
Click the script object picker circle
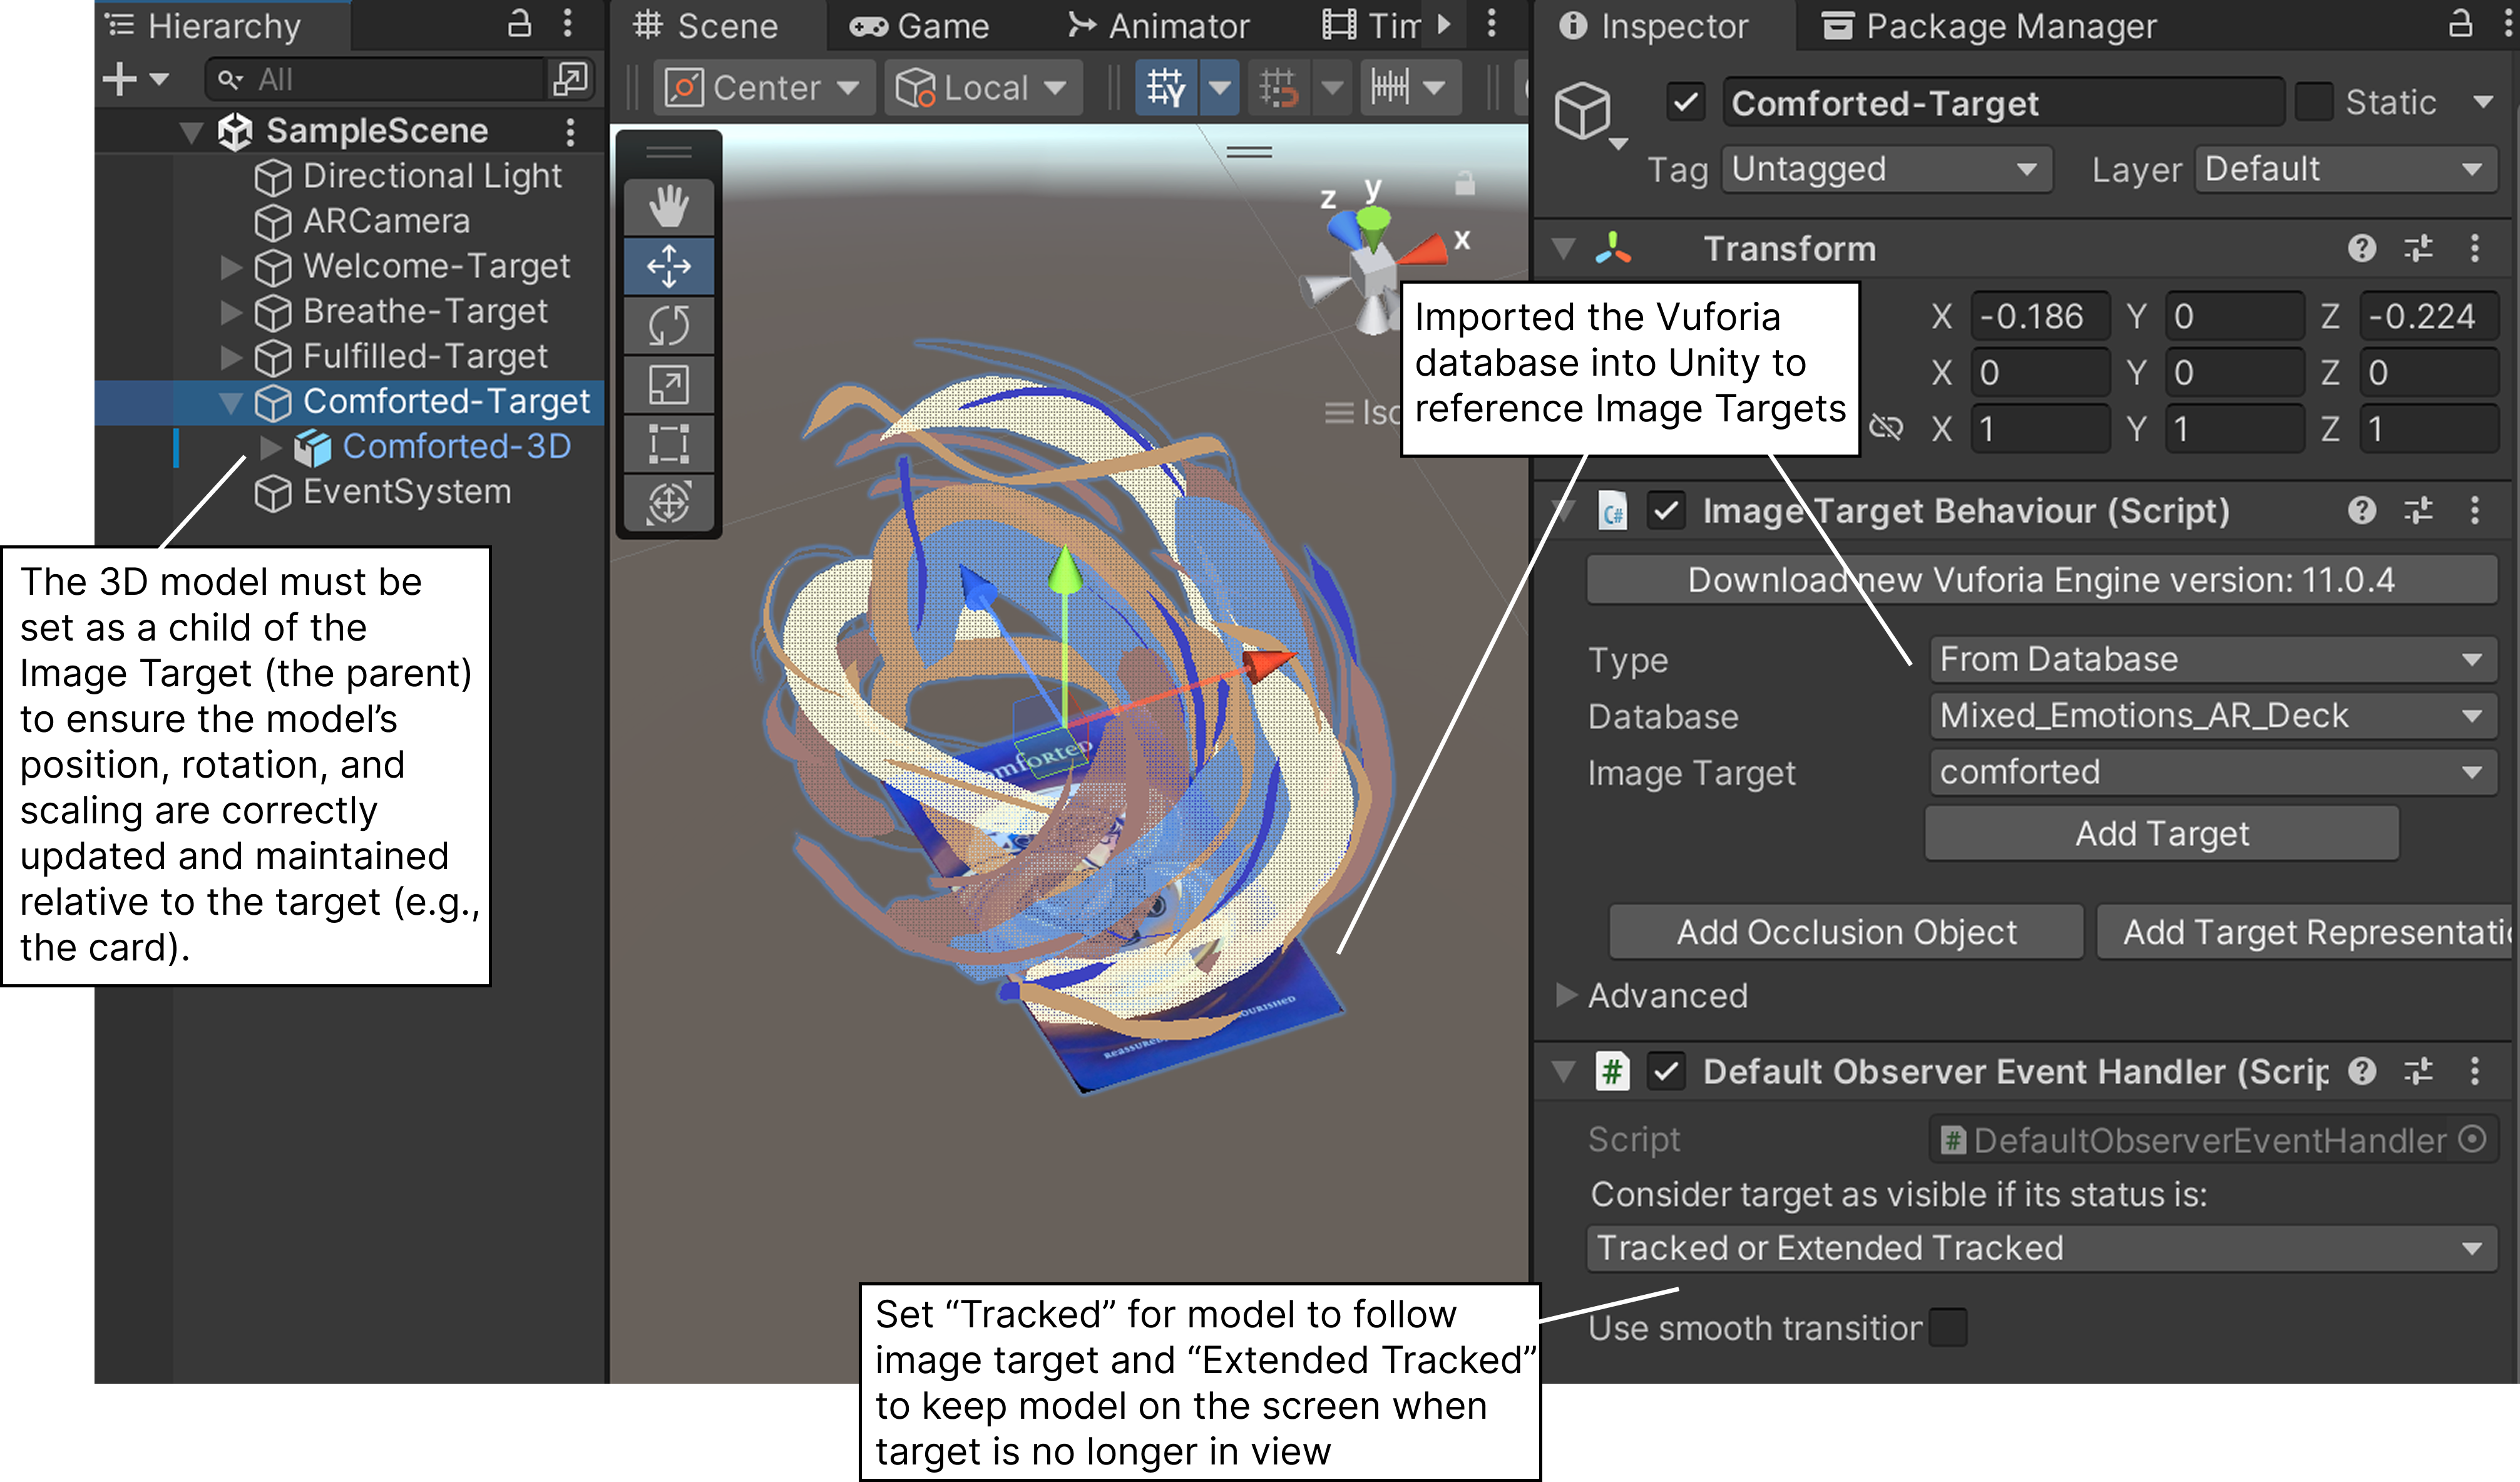tap(2472, 1139)
